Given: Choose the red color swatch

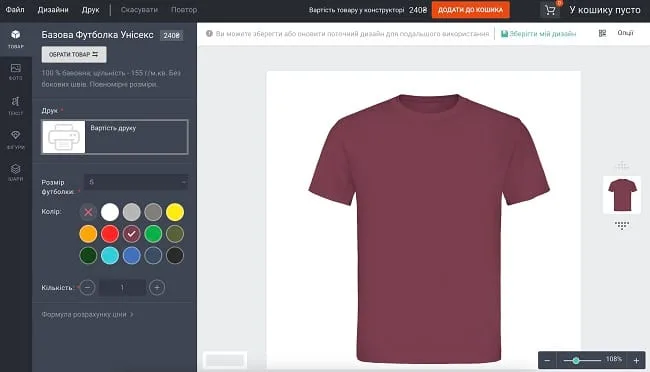Looking at the screenshot, I should [110, 234].
